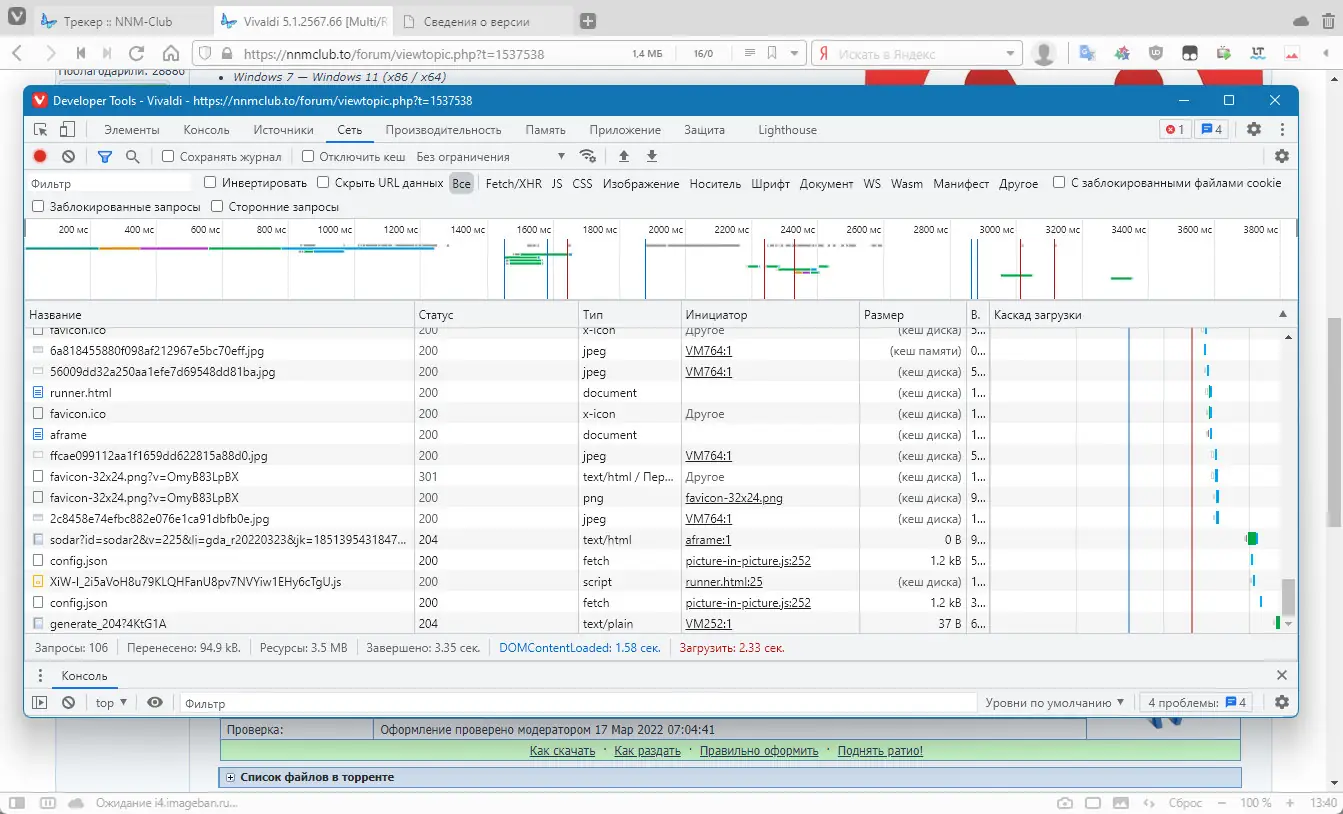The width and height of the screenshot is (1343, 814).
Task: Expand the Уровни по умолчанию dropdown
Action: click(1055, 703)
